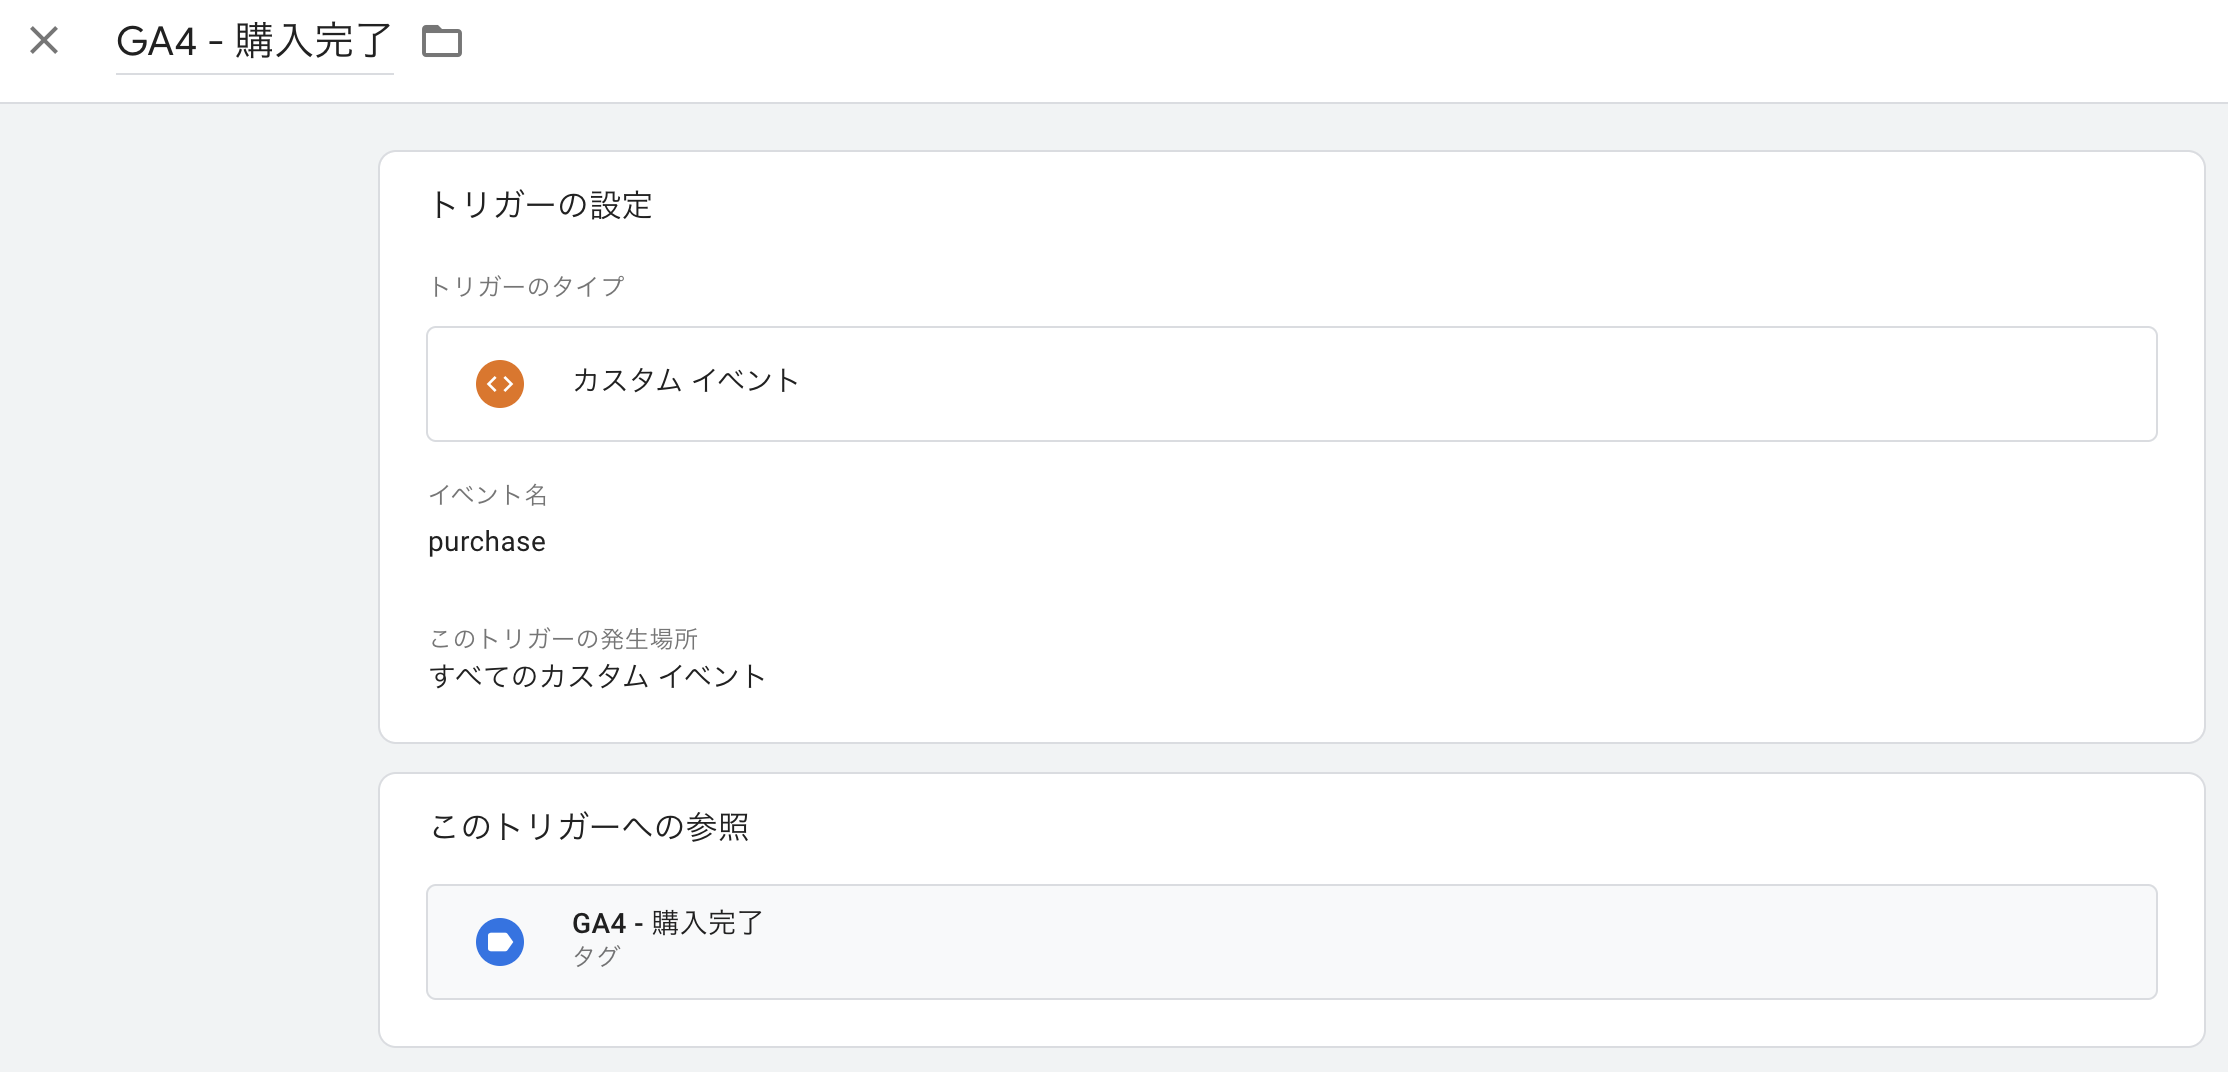Open the folder icon next to the title
Viewport: 2228px width, 1072px height.
[442, 41]
